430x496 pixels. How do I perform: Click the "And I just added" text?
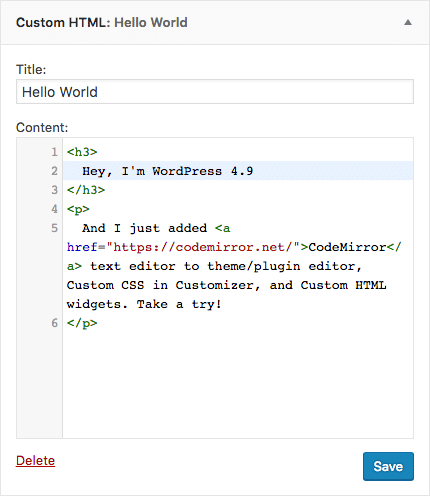(x=144, y=228)
